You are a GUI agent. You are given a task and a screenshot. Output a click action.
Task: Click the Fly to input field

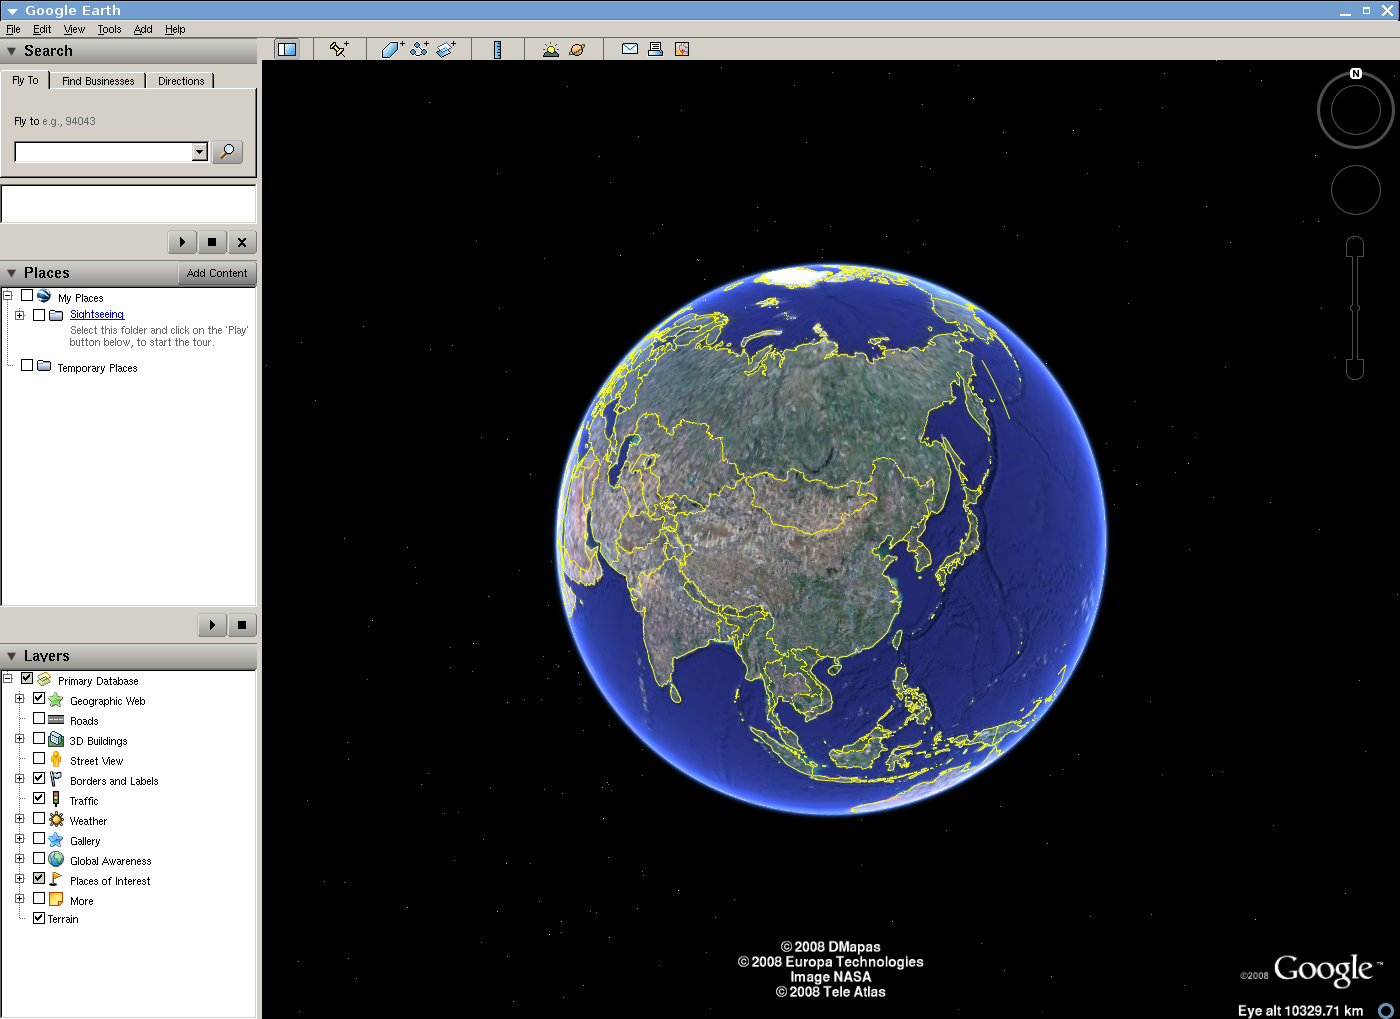coord(103,152)
